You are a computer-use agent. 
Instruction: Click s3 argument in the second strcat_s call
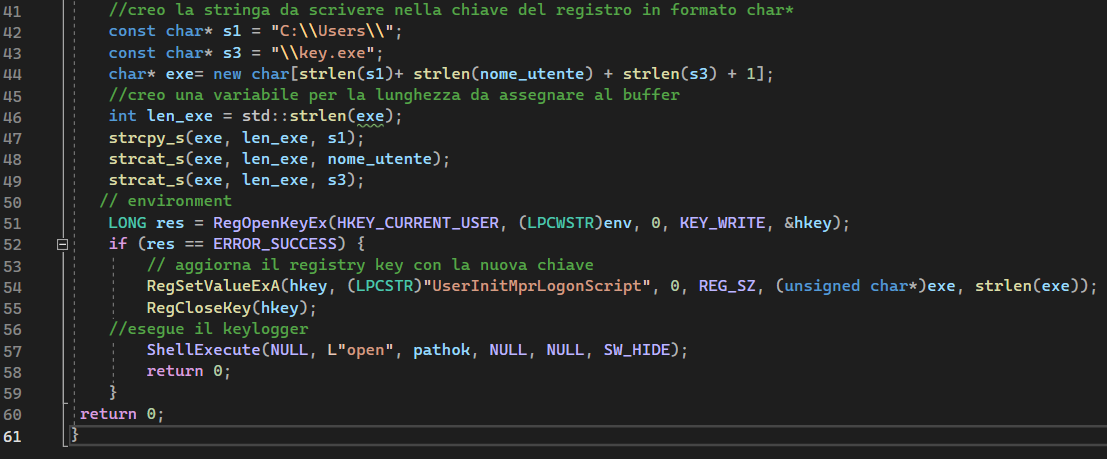(x=337, y=181)
